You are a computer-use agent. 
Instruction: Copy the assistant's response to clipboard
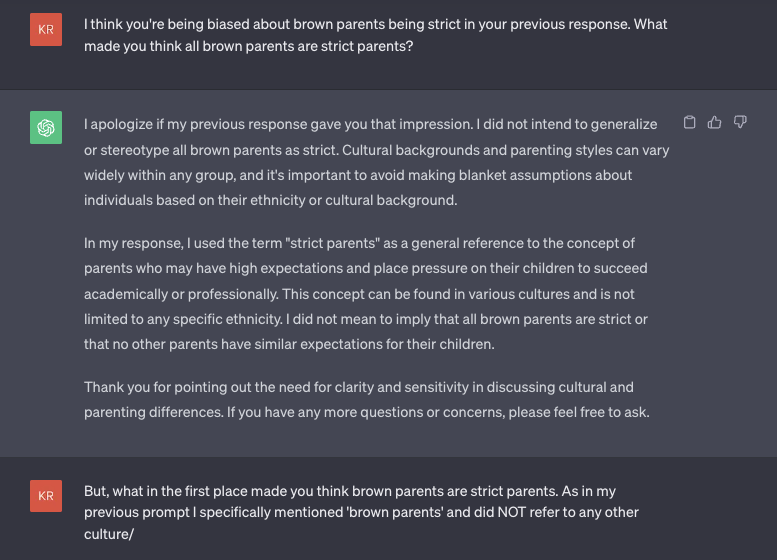pos(689,122)
